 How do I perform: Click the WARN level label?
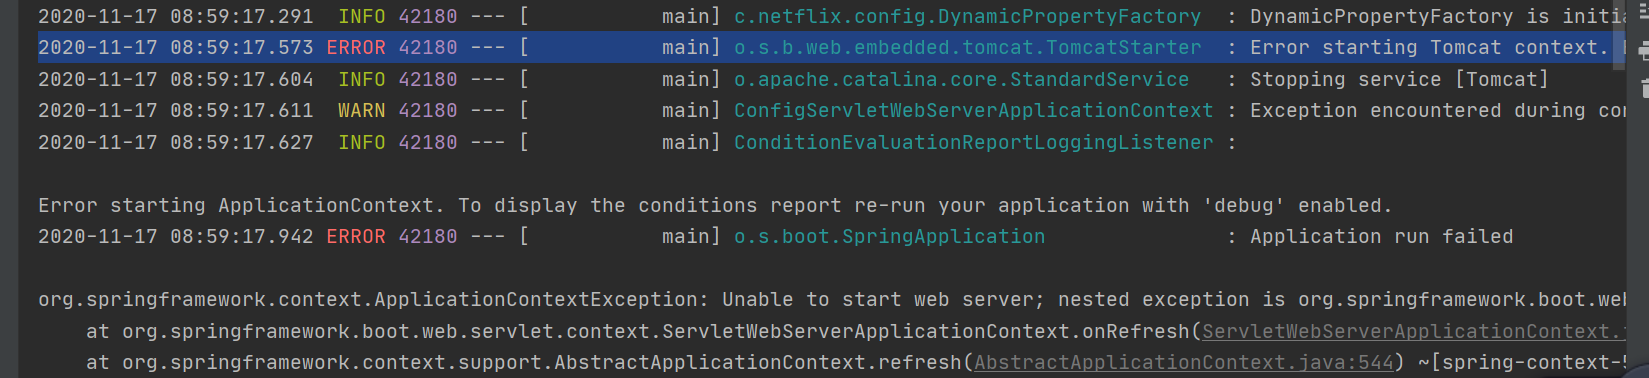pos(361,110)
